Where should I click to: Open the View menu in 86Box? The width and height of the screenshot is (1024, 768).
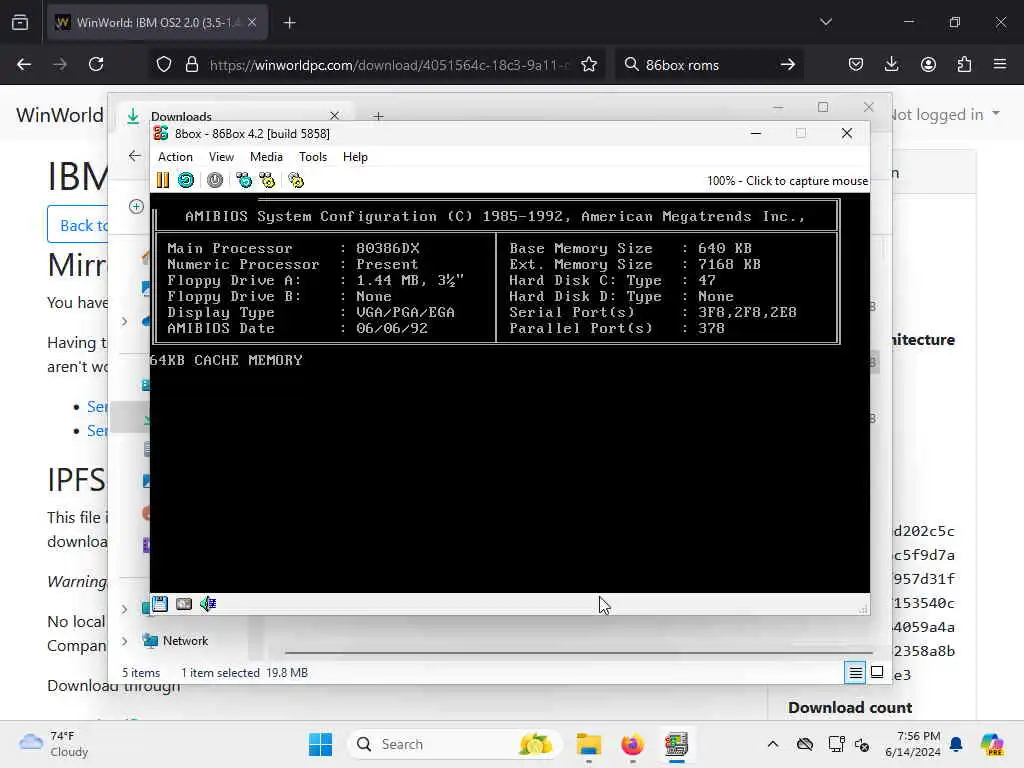[x=221, y=157]
